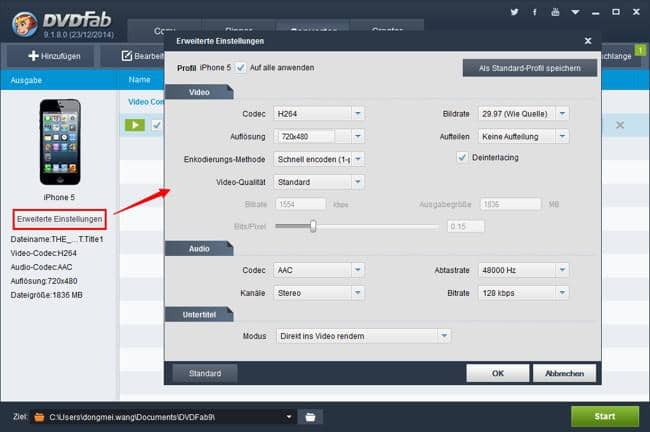650x432 pixels.
Task: Open DVDFab Facebook page icon
Action: (535, 12)
